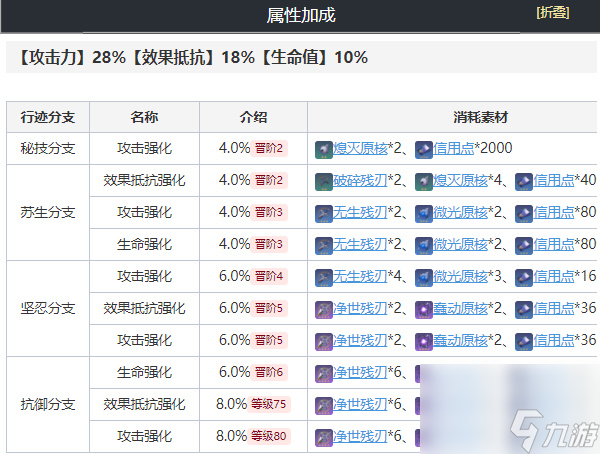Collapse the 属性加成 section via [折叠]
Screen dimensions: 600x454
pos(553,13)
